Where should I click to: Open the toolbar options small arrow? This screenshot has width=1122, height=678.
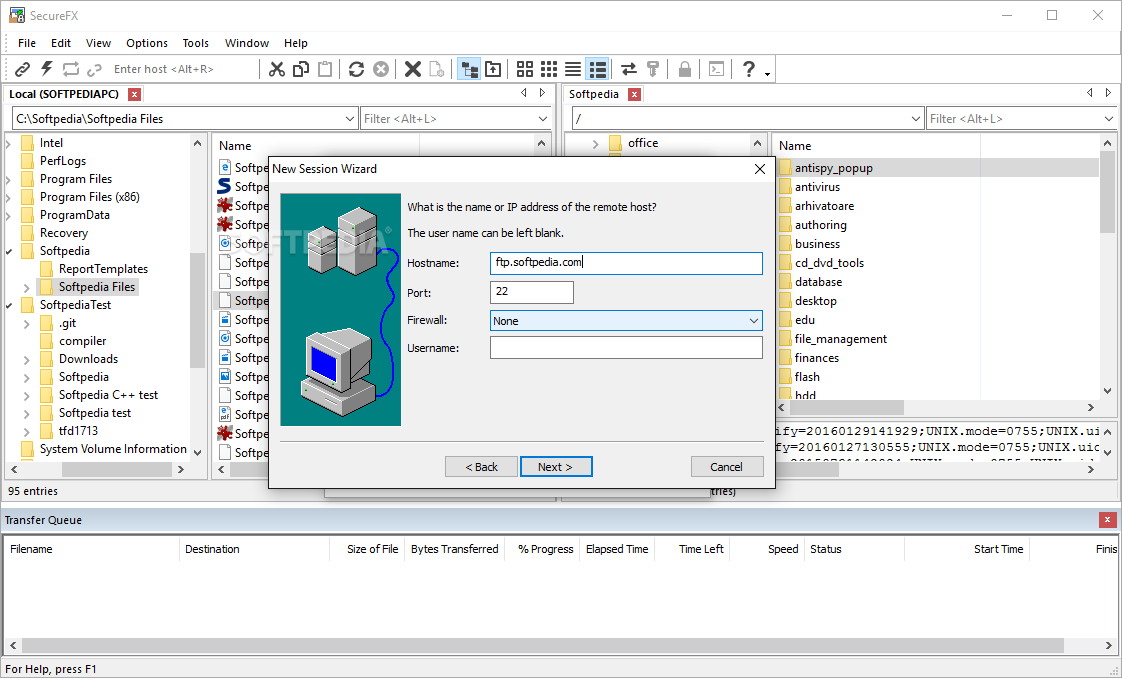[767, 74]
